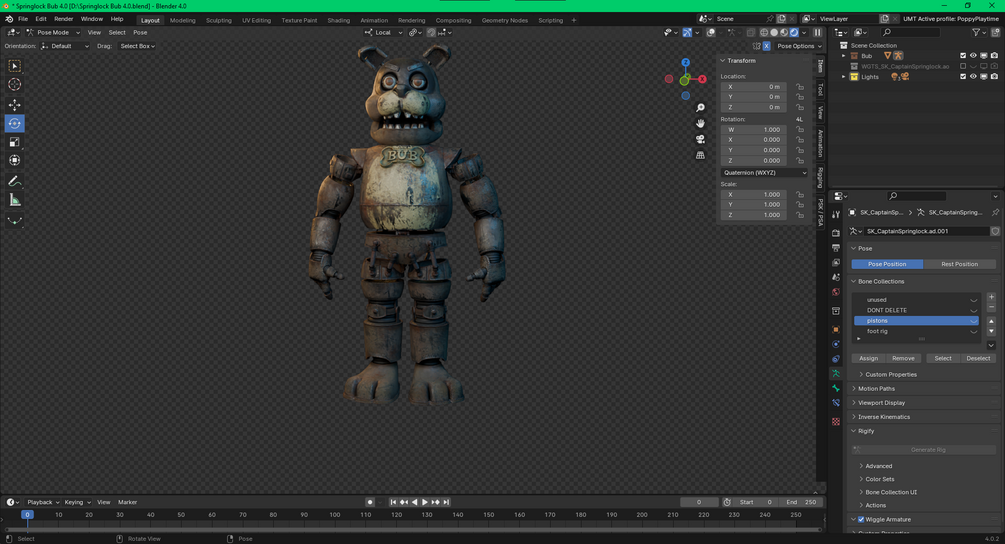Screen dimensions: 1005x544
Task: Open the Pose Options dropdown
Action: click(799, 46)
